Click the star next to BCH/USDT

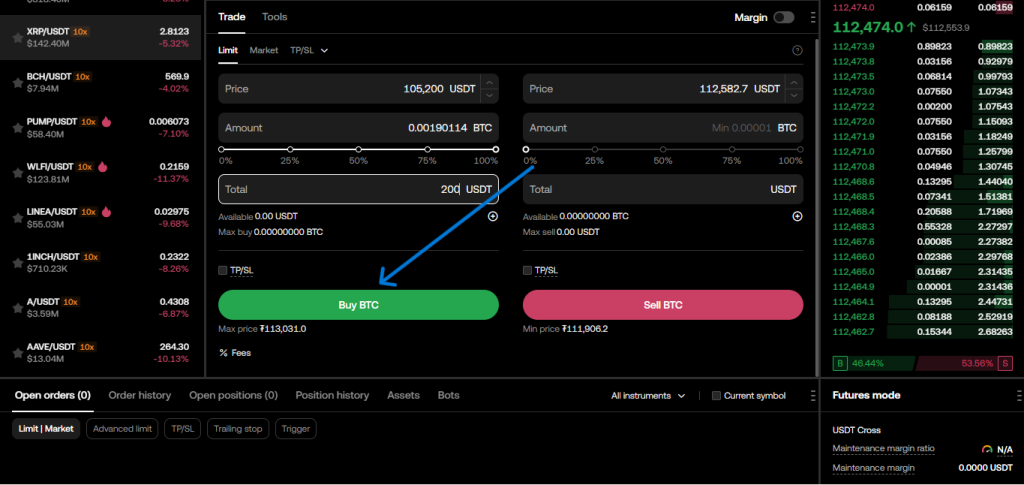[x=17, y=82]
